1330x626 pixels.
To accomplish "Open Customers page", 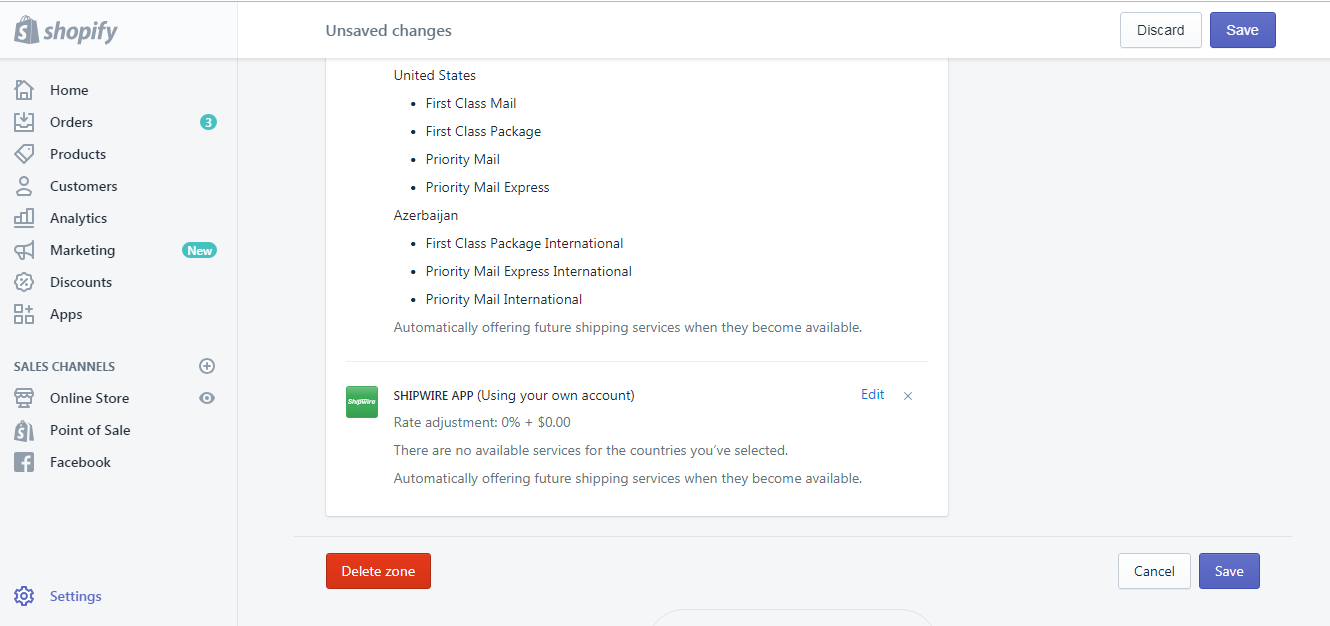I will coord(84,186).
